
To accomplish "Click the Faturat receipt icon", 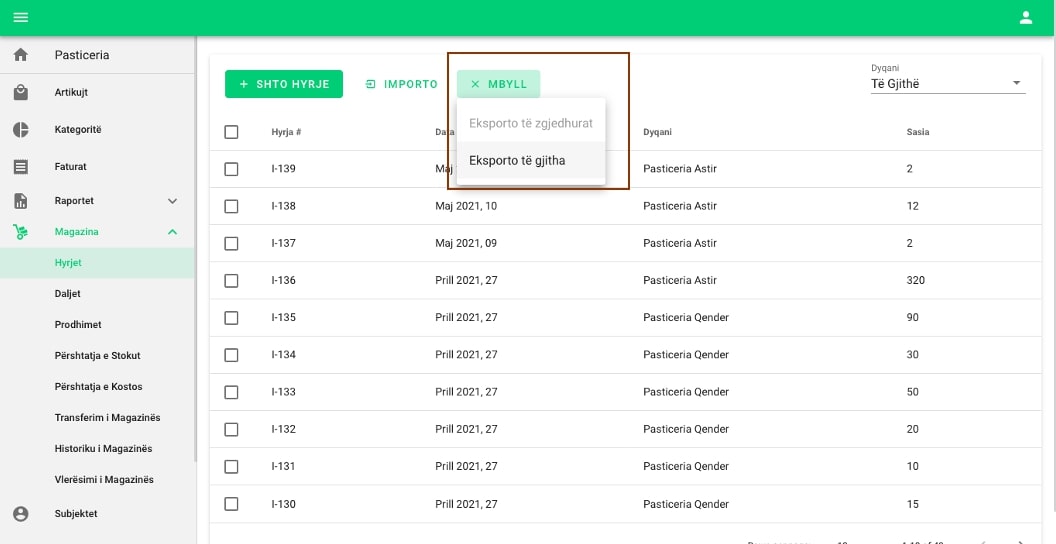I will click(20, 167).
